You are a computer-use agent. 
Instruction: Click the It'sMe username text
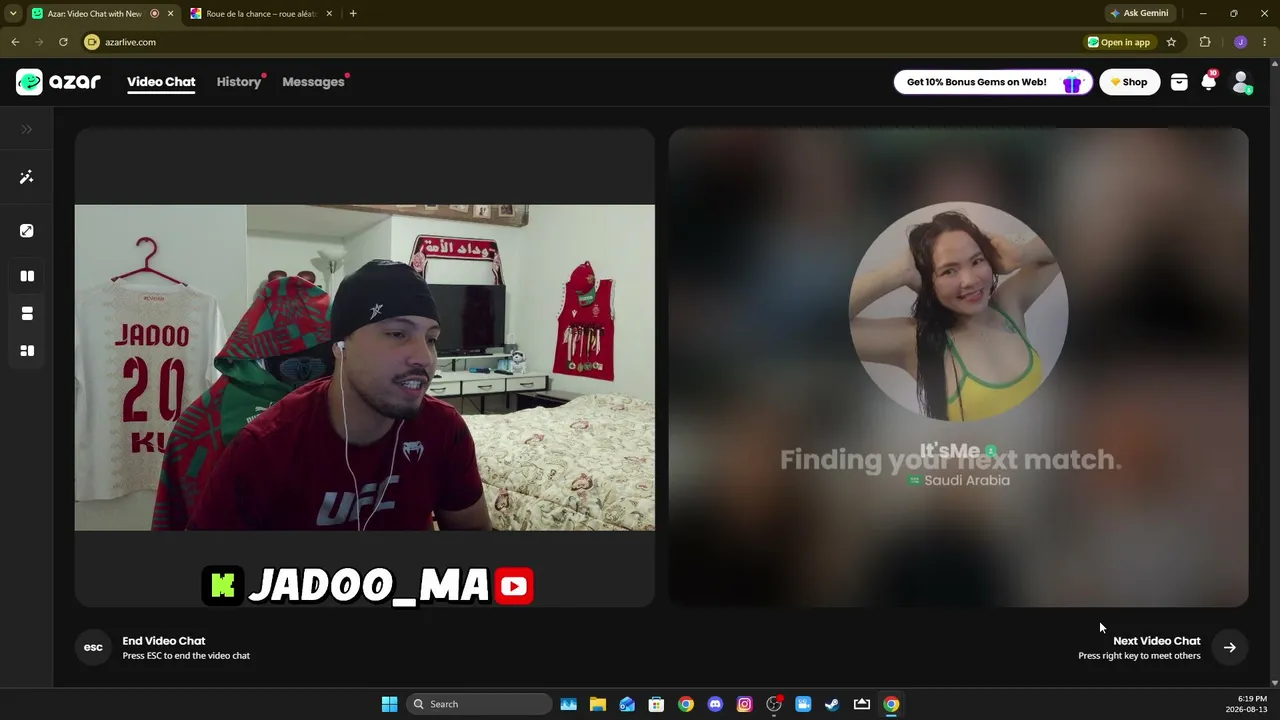click(x=950, y=451)
